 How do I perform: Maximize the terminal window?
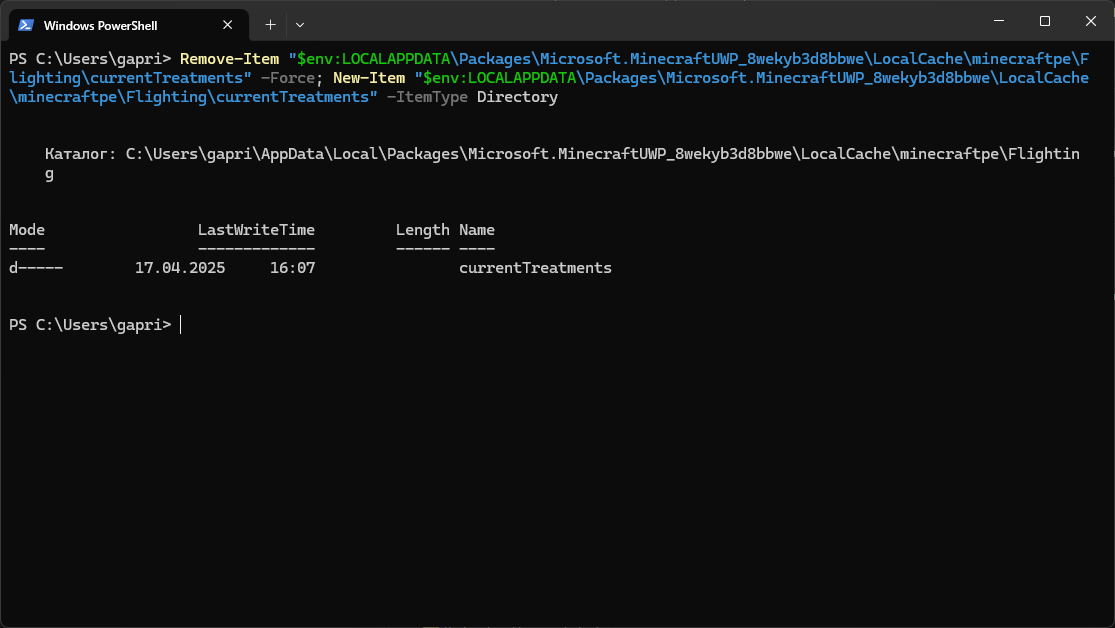point(1045,21)
